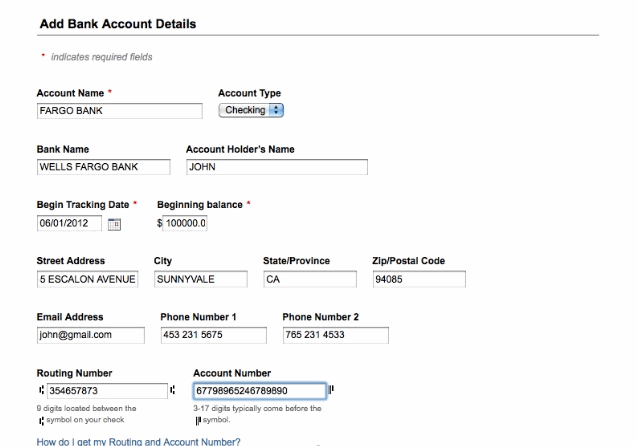Select the Beginning balance amount field
The height and width of the screenshot is (446, 637).
point(185,223)
